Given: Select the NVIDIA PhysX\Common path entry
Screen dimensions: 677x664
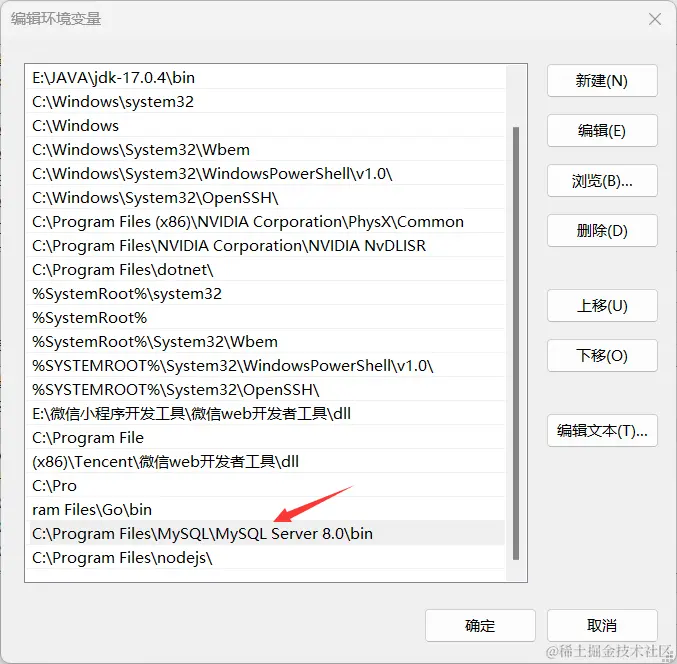Looking at the screenshot, I should (266, 221).
